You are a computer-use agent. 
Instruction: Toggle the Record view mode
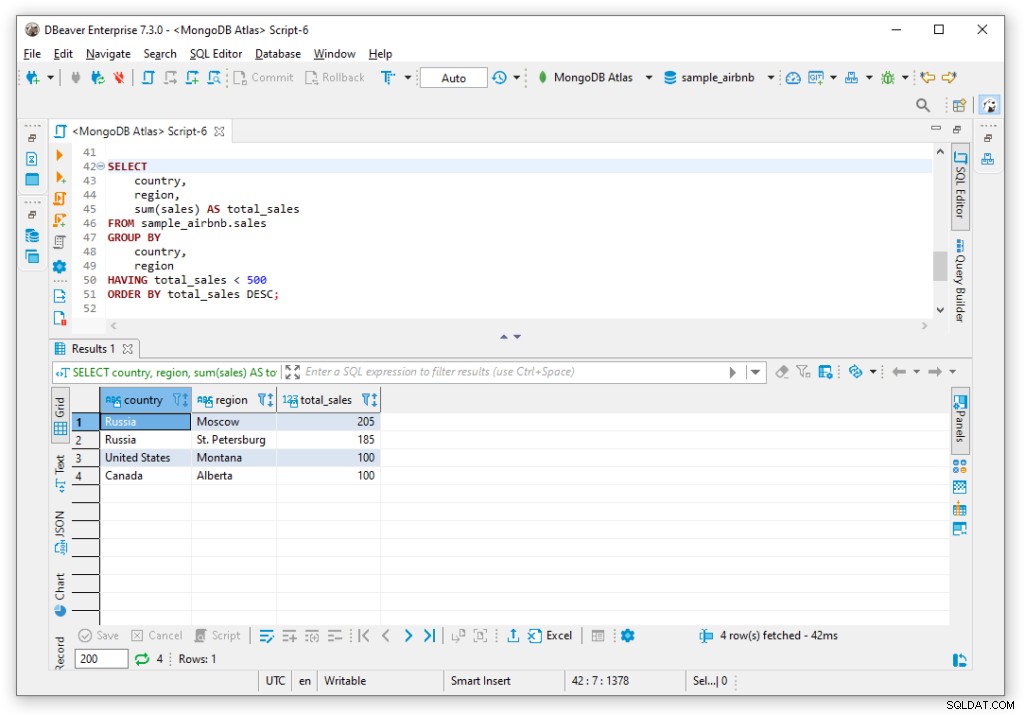(60, 652)
